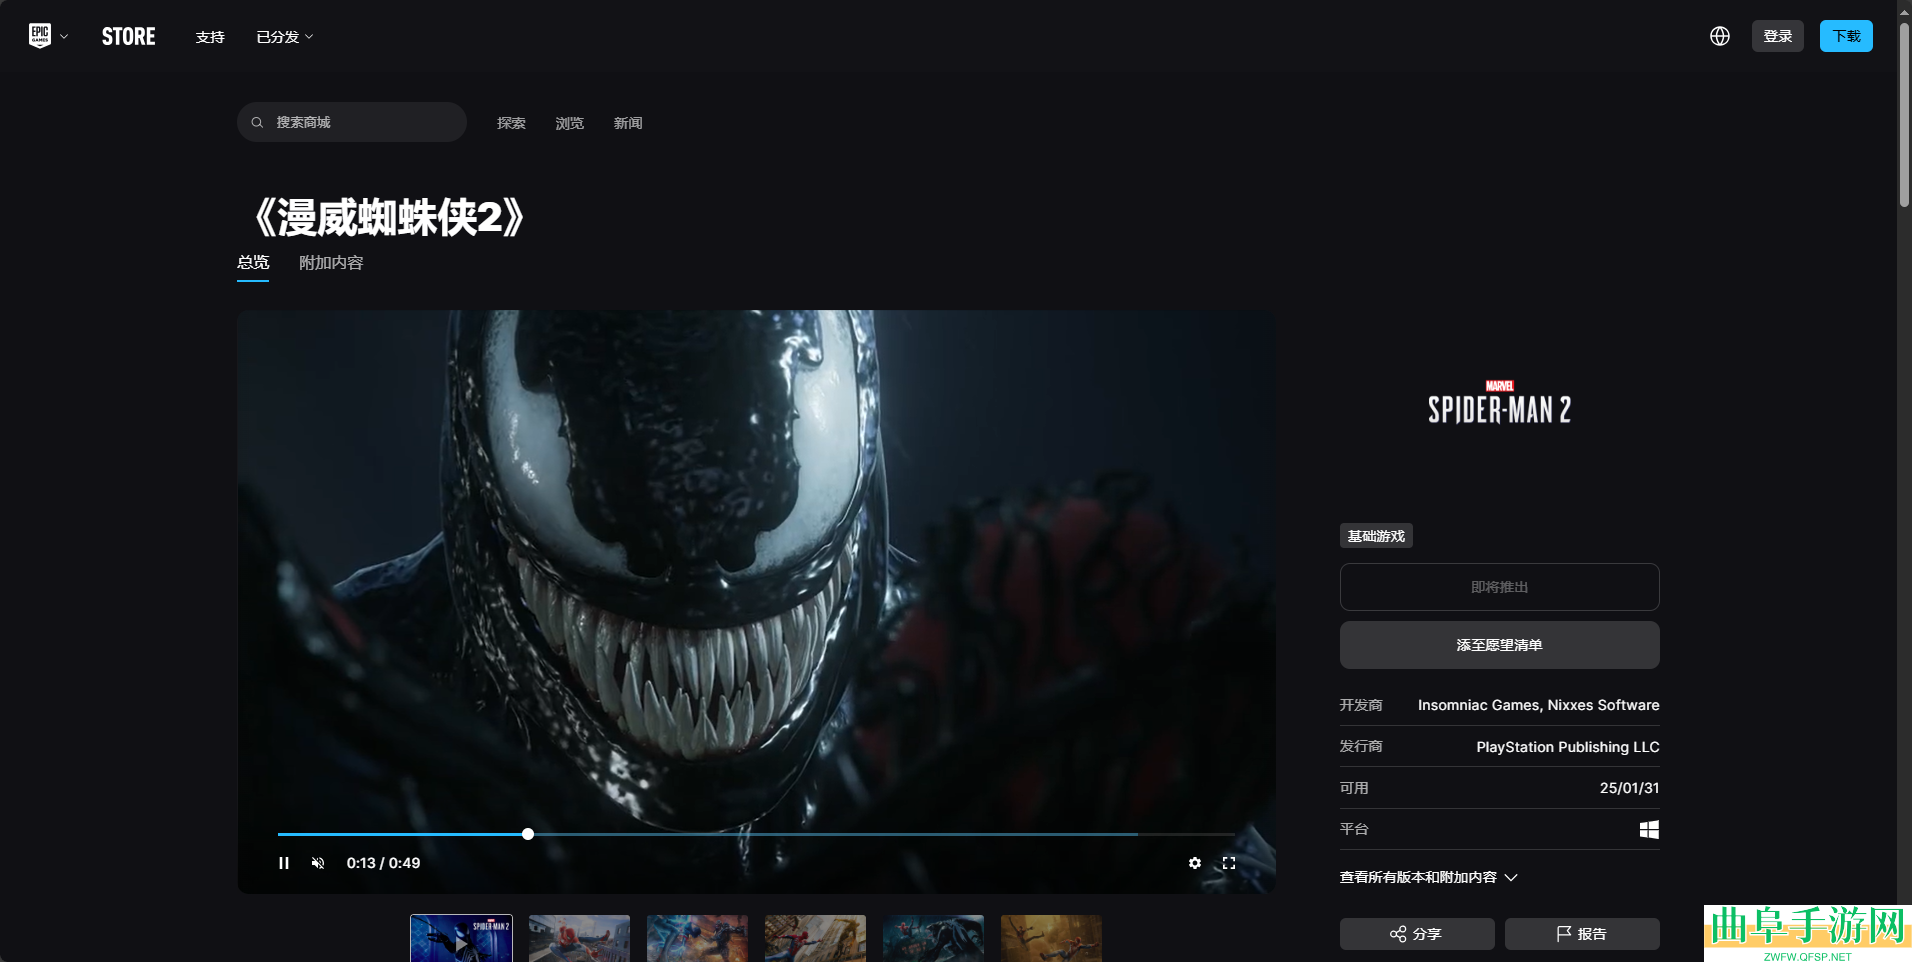This screenshot has width=1912, height=962.
Task: Click the 分享 share button
Action: point(1416,934)
